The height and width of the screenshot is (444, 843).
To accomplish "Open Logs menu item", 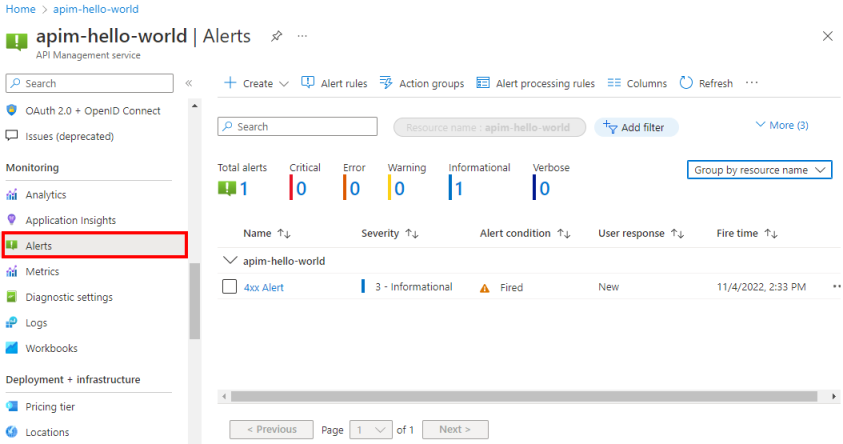I will click(36, 323).
